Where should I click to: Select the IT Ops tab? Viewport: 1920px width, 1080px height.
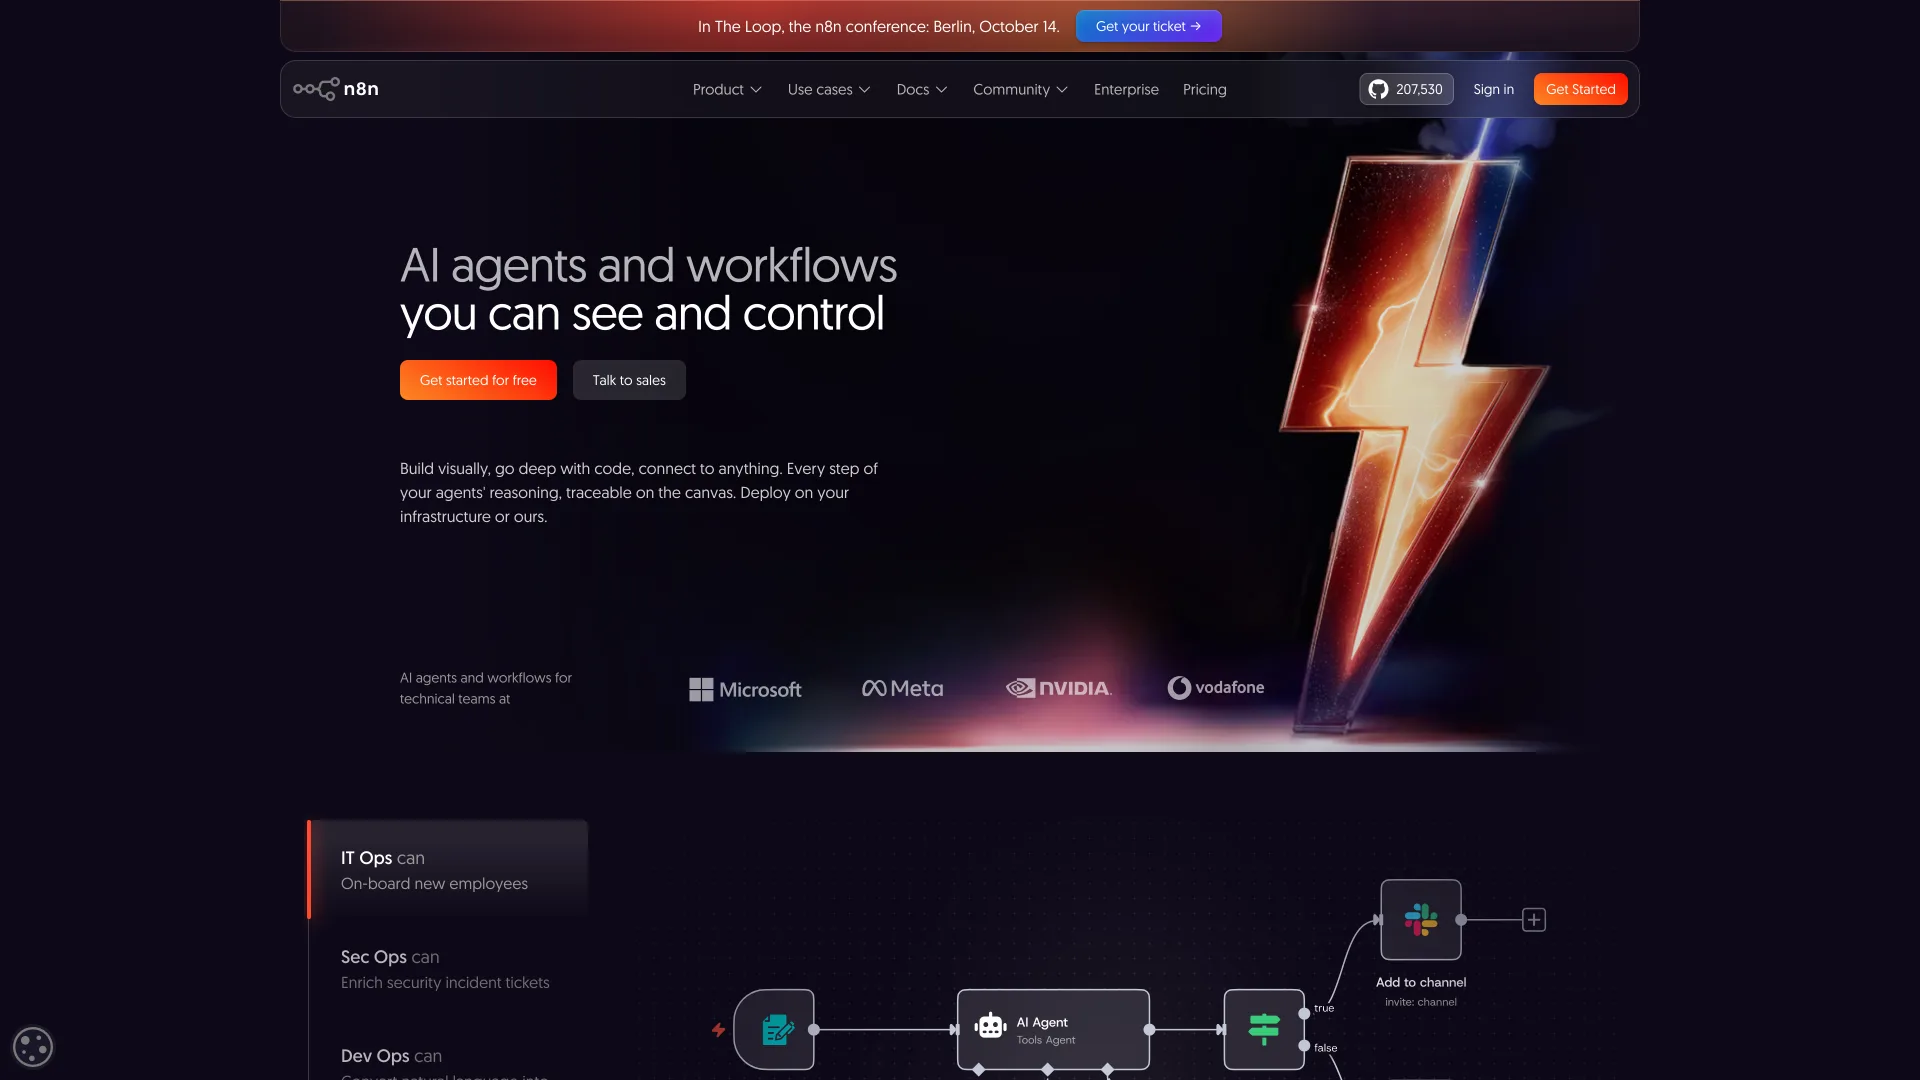point(448,870)
